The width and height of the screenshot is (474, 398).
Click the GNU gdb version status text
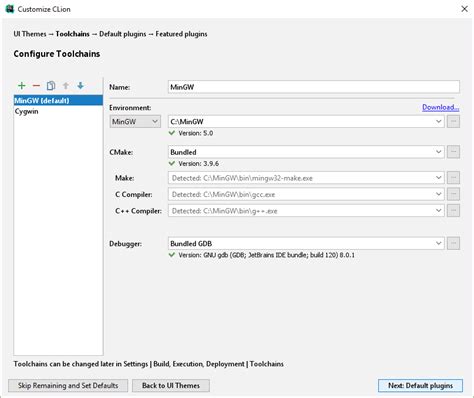click(267, 255)
